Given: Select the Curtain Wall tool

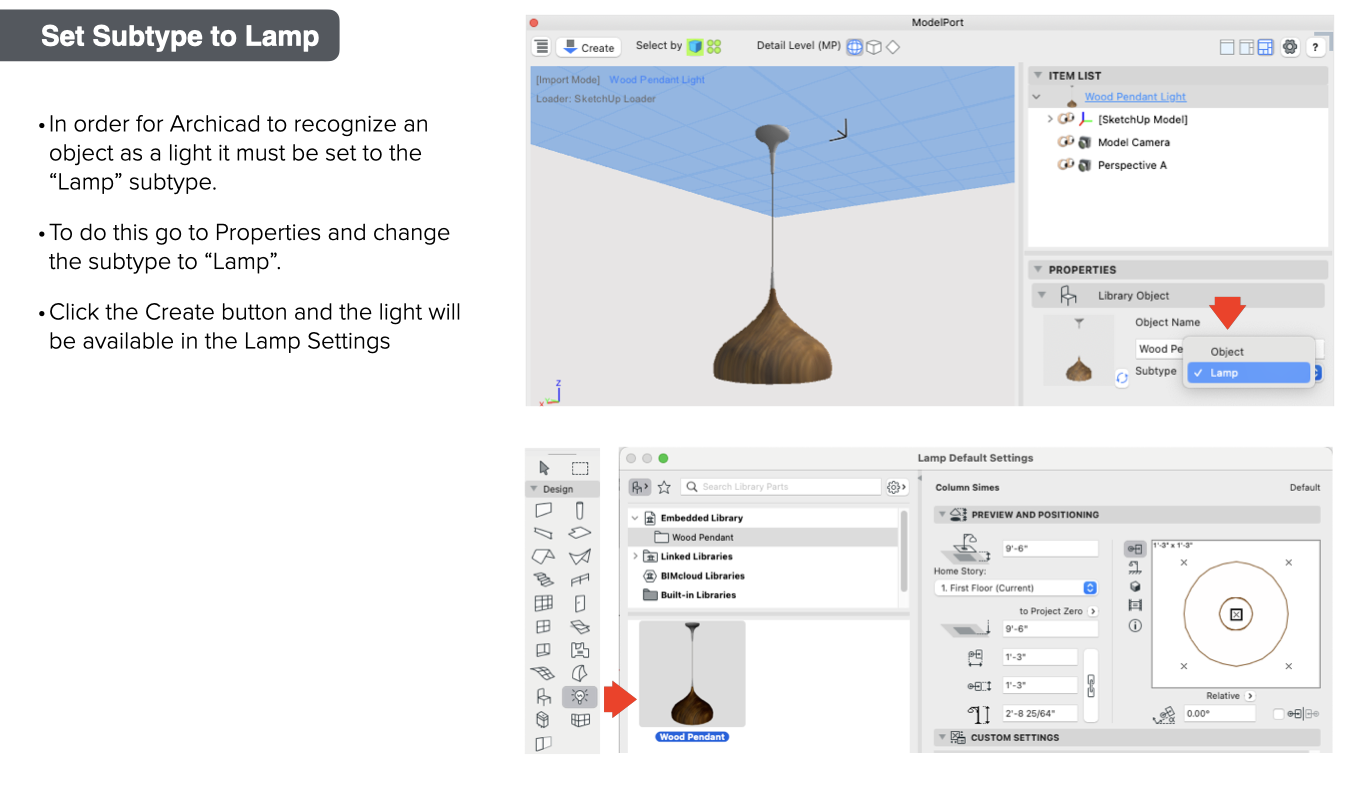Looking at the screenshot, I should click(x=544, y=603).
